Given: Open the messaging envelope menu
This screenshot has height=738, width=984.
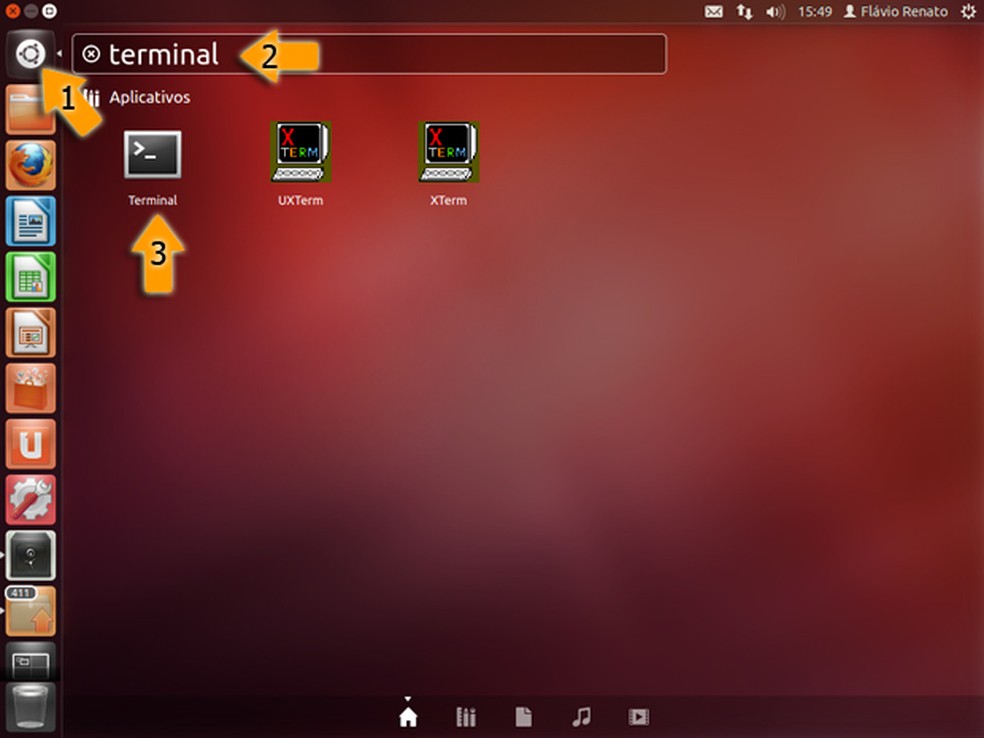Looking at the screenshot, I should pos(714,11).
